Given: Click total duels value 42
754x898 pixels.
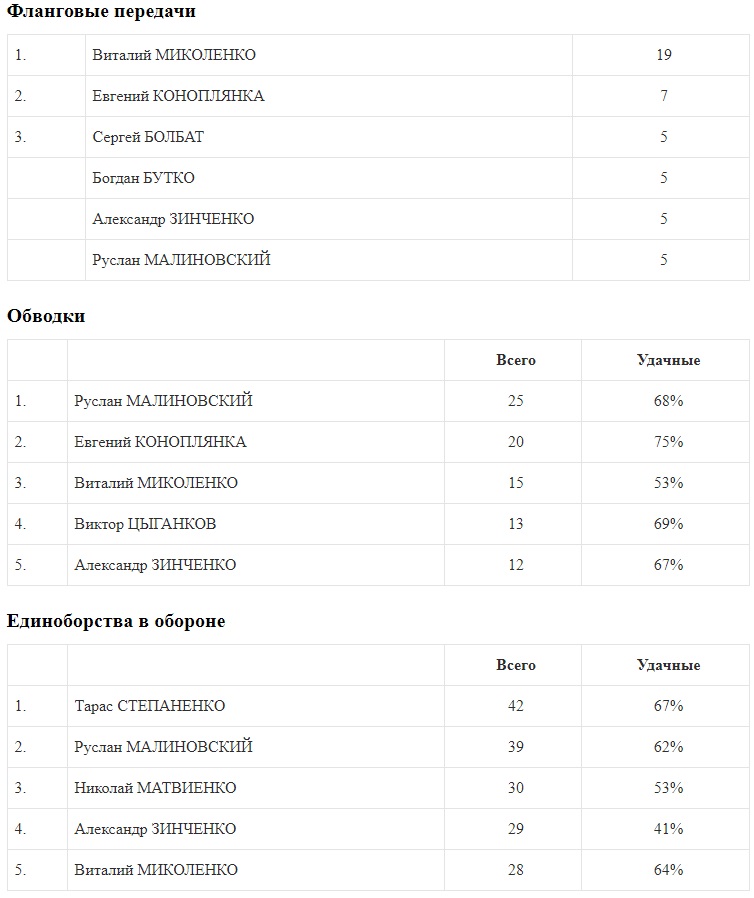Looking at the screenshot, I should point(515,706).
